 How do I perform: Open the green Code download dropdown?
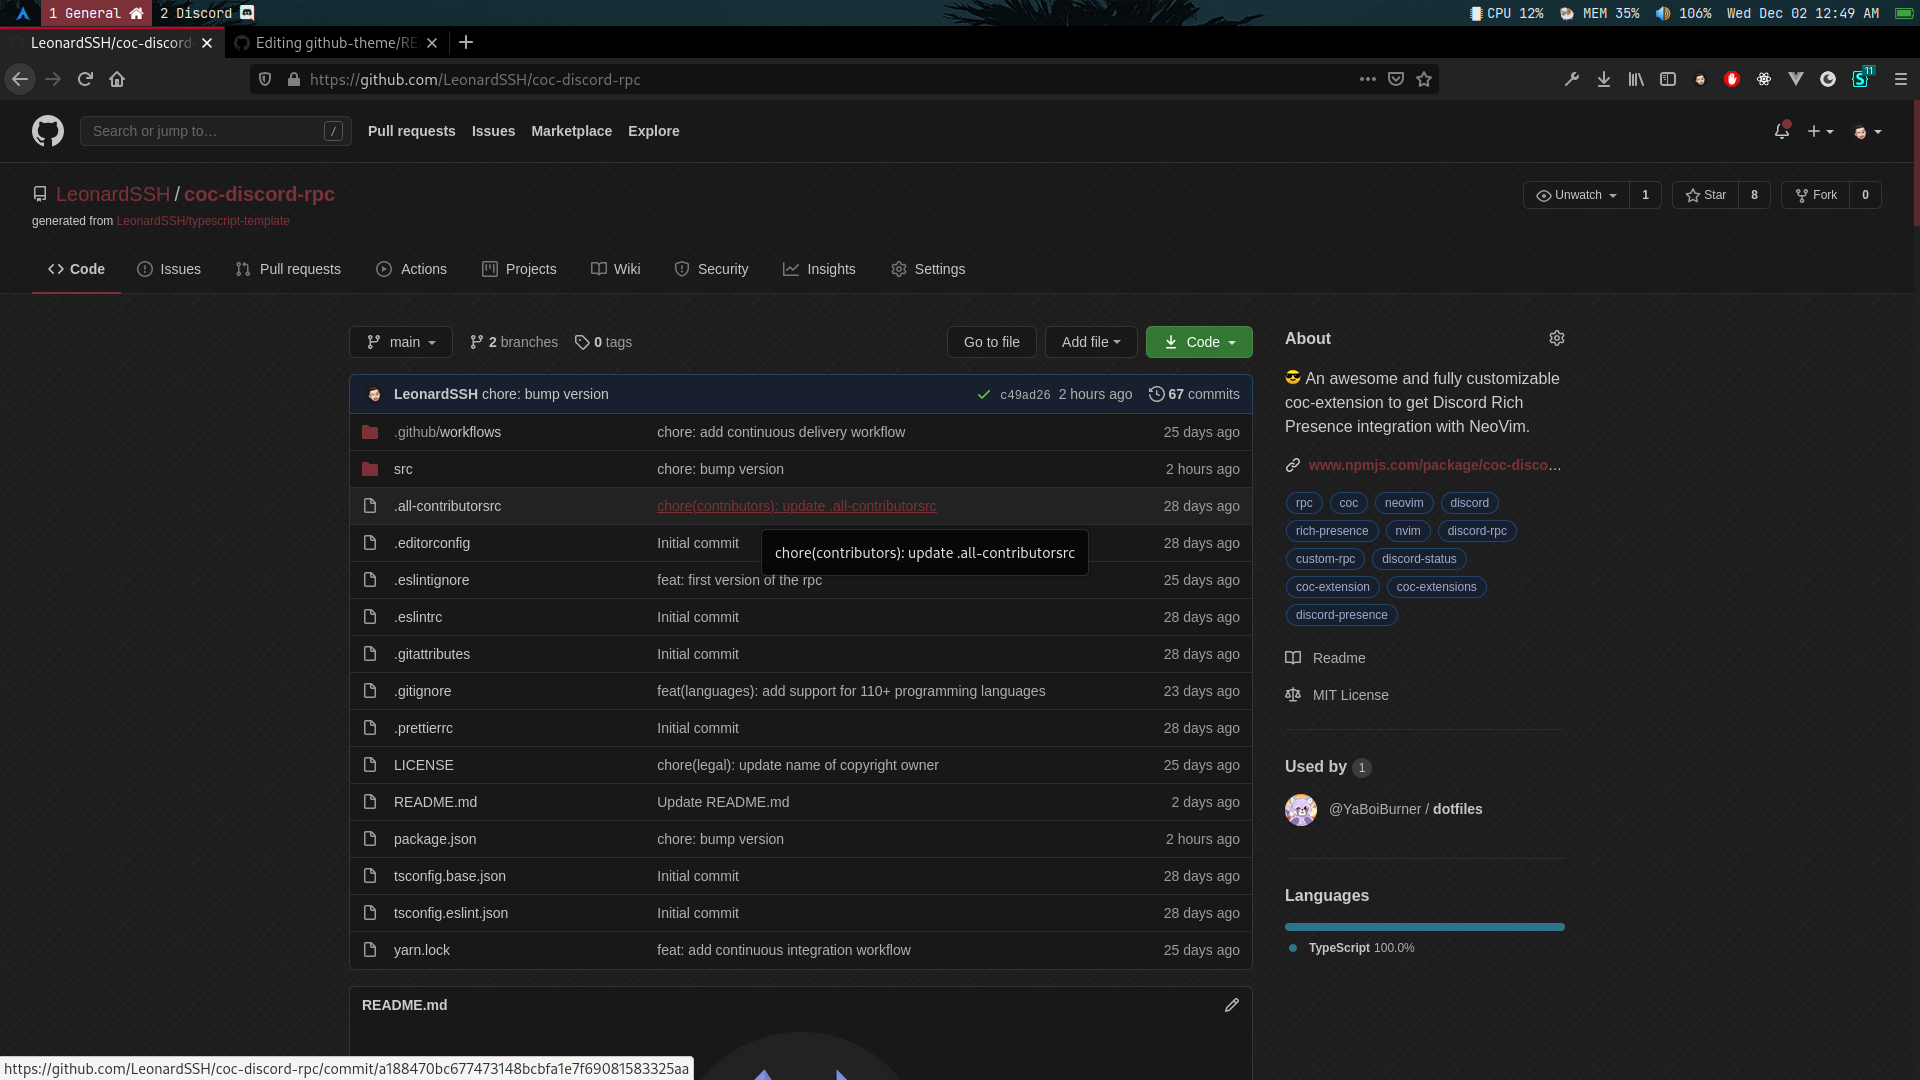(x=1199, y=342)
